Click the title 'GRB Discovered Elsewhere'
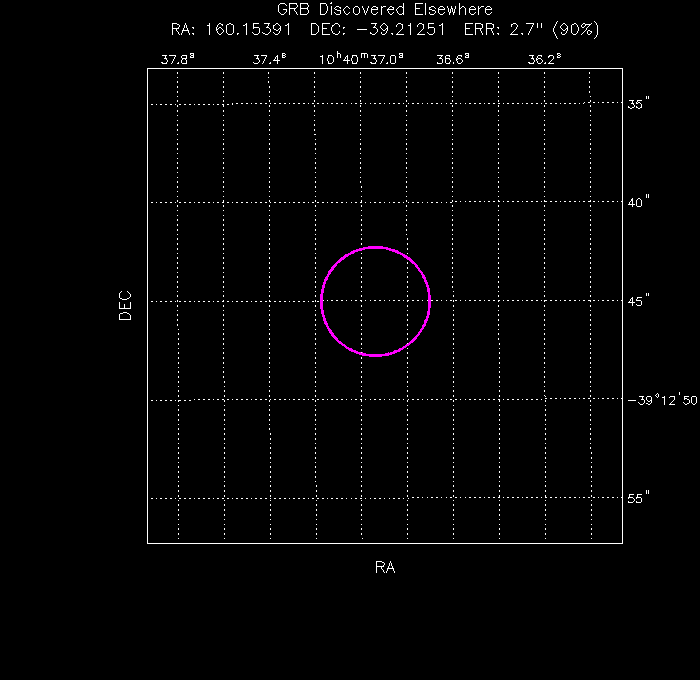The width and height of the screenshot is (700, 680). (x=384, y=9)
